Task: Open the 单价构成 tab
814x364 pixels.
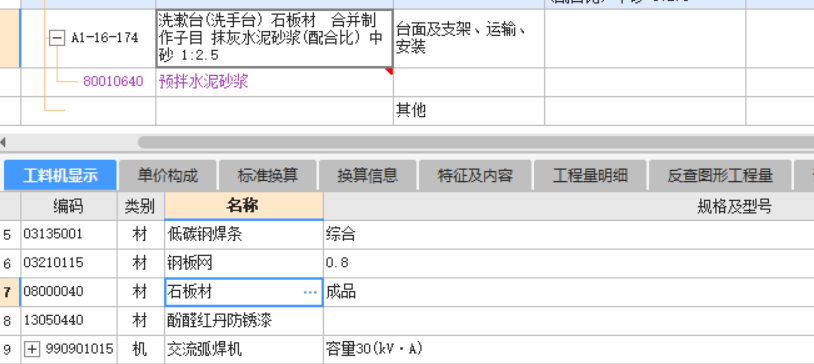Action: 168,176
